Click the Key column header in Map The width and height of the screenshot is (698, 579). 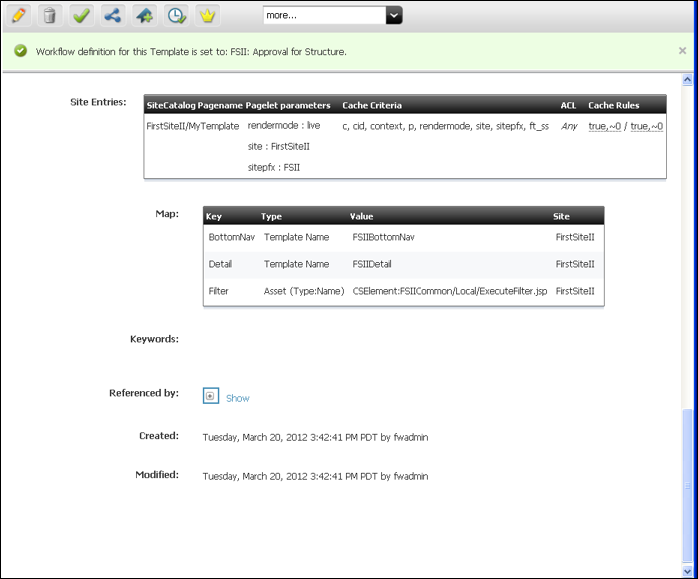pos(214,216)
